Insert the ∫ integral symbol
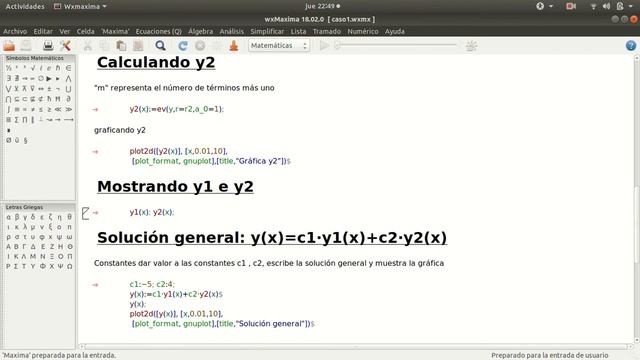Screen dimensions: 640x360 [8, 109]
